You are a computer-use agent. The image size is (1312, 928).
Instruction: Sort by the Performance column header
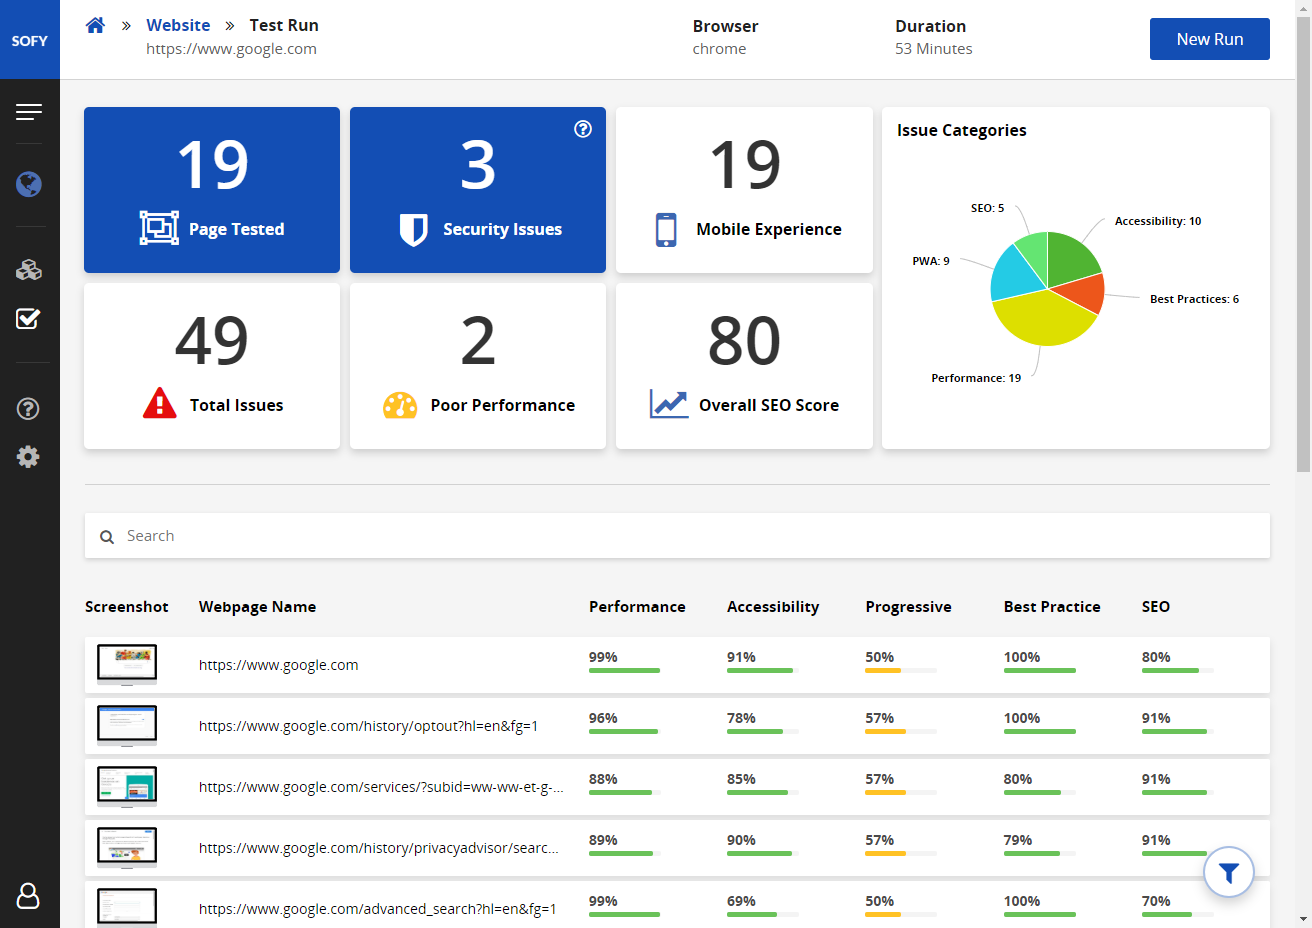click(637, 607)
